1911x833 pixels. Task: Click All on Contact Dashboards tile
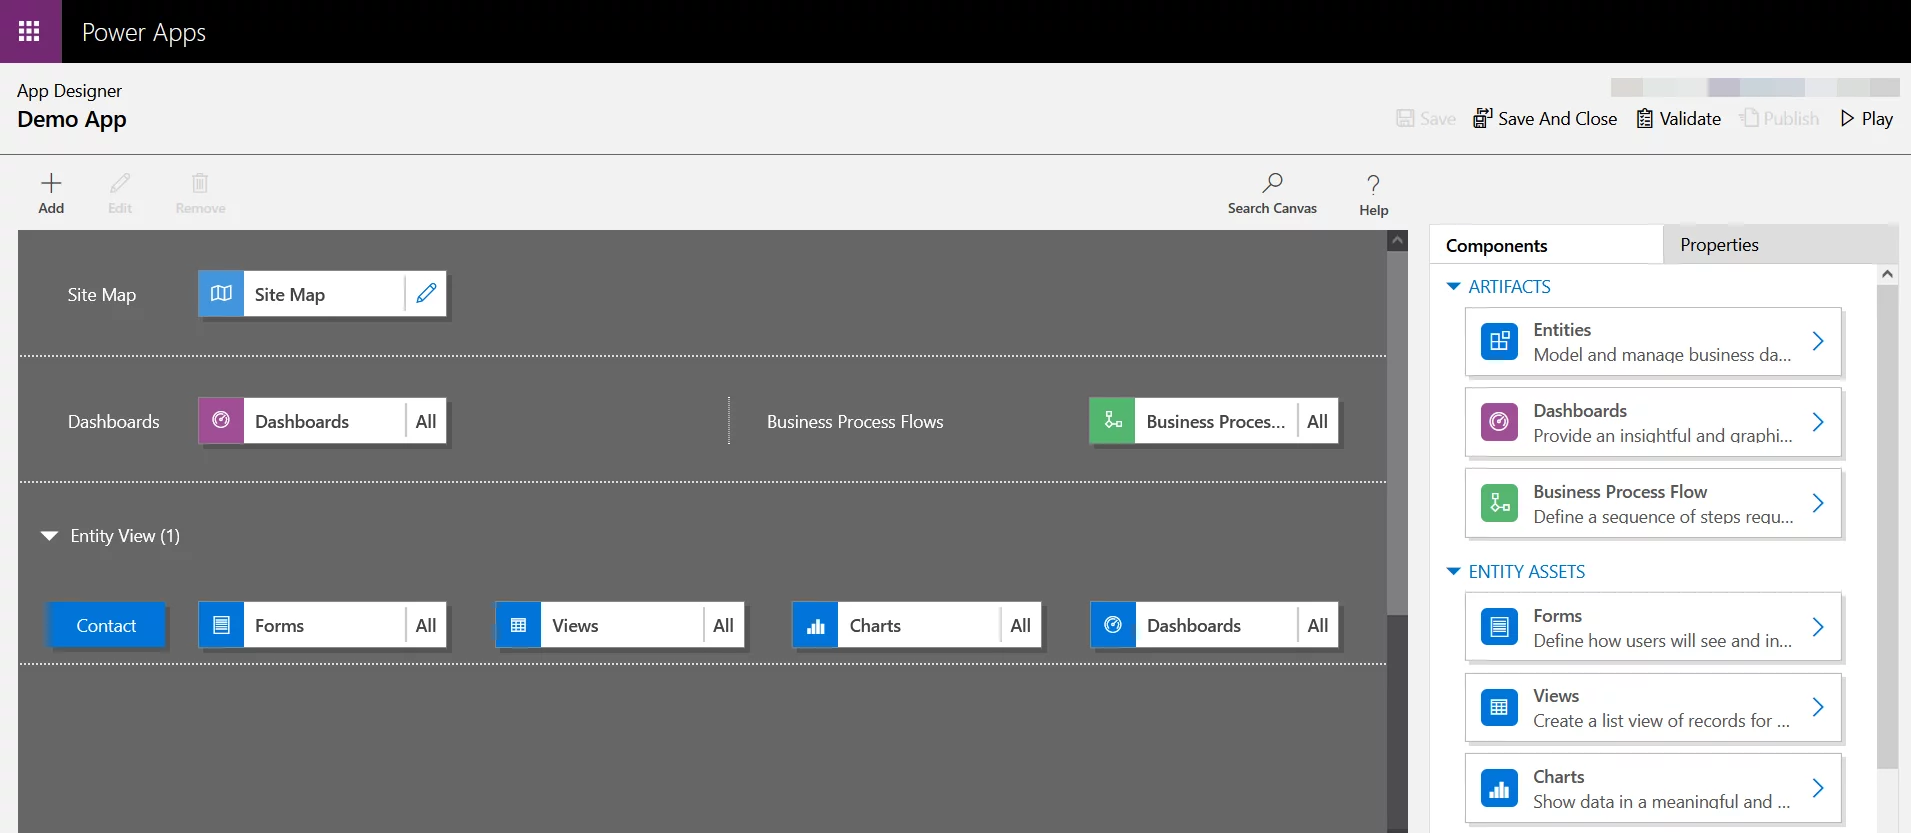[1318, 625]
